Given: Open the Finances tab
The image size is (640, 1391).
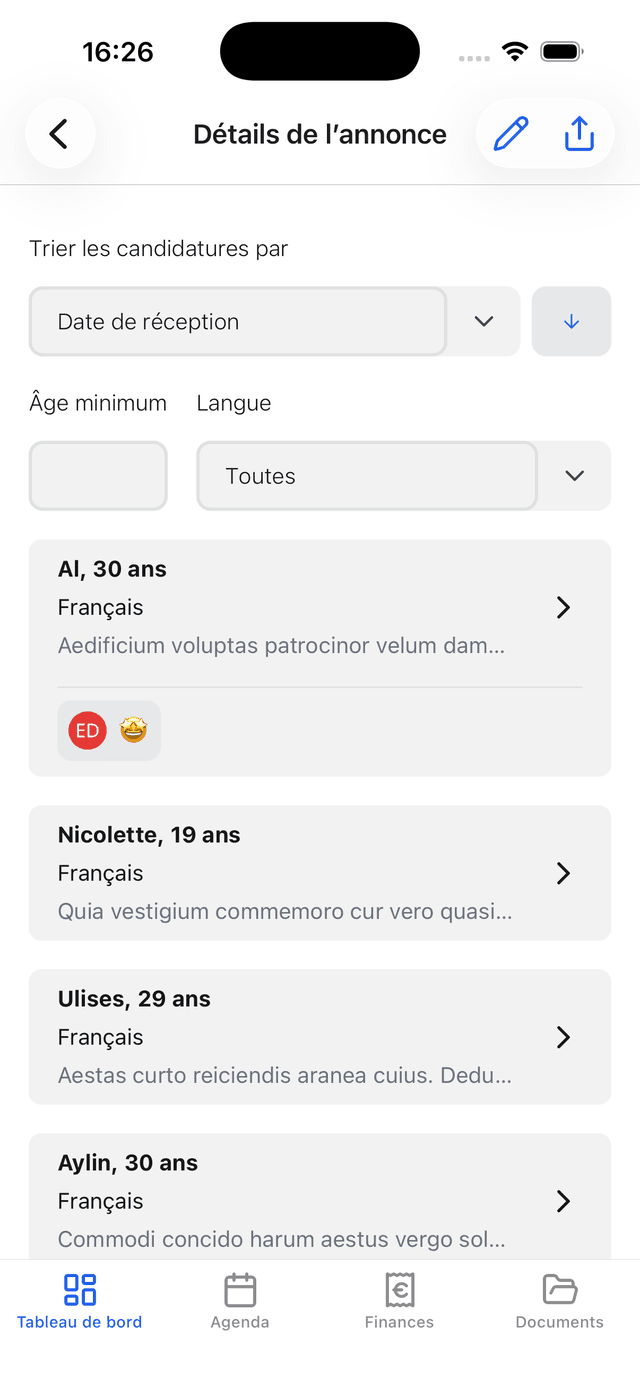Looking at the screenshot, I should tap(399, 1301).
